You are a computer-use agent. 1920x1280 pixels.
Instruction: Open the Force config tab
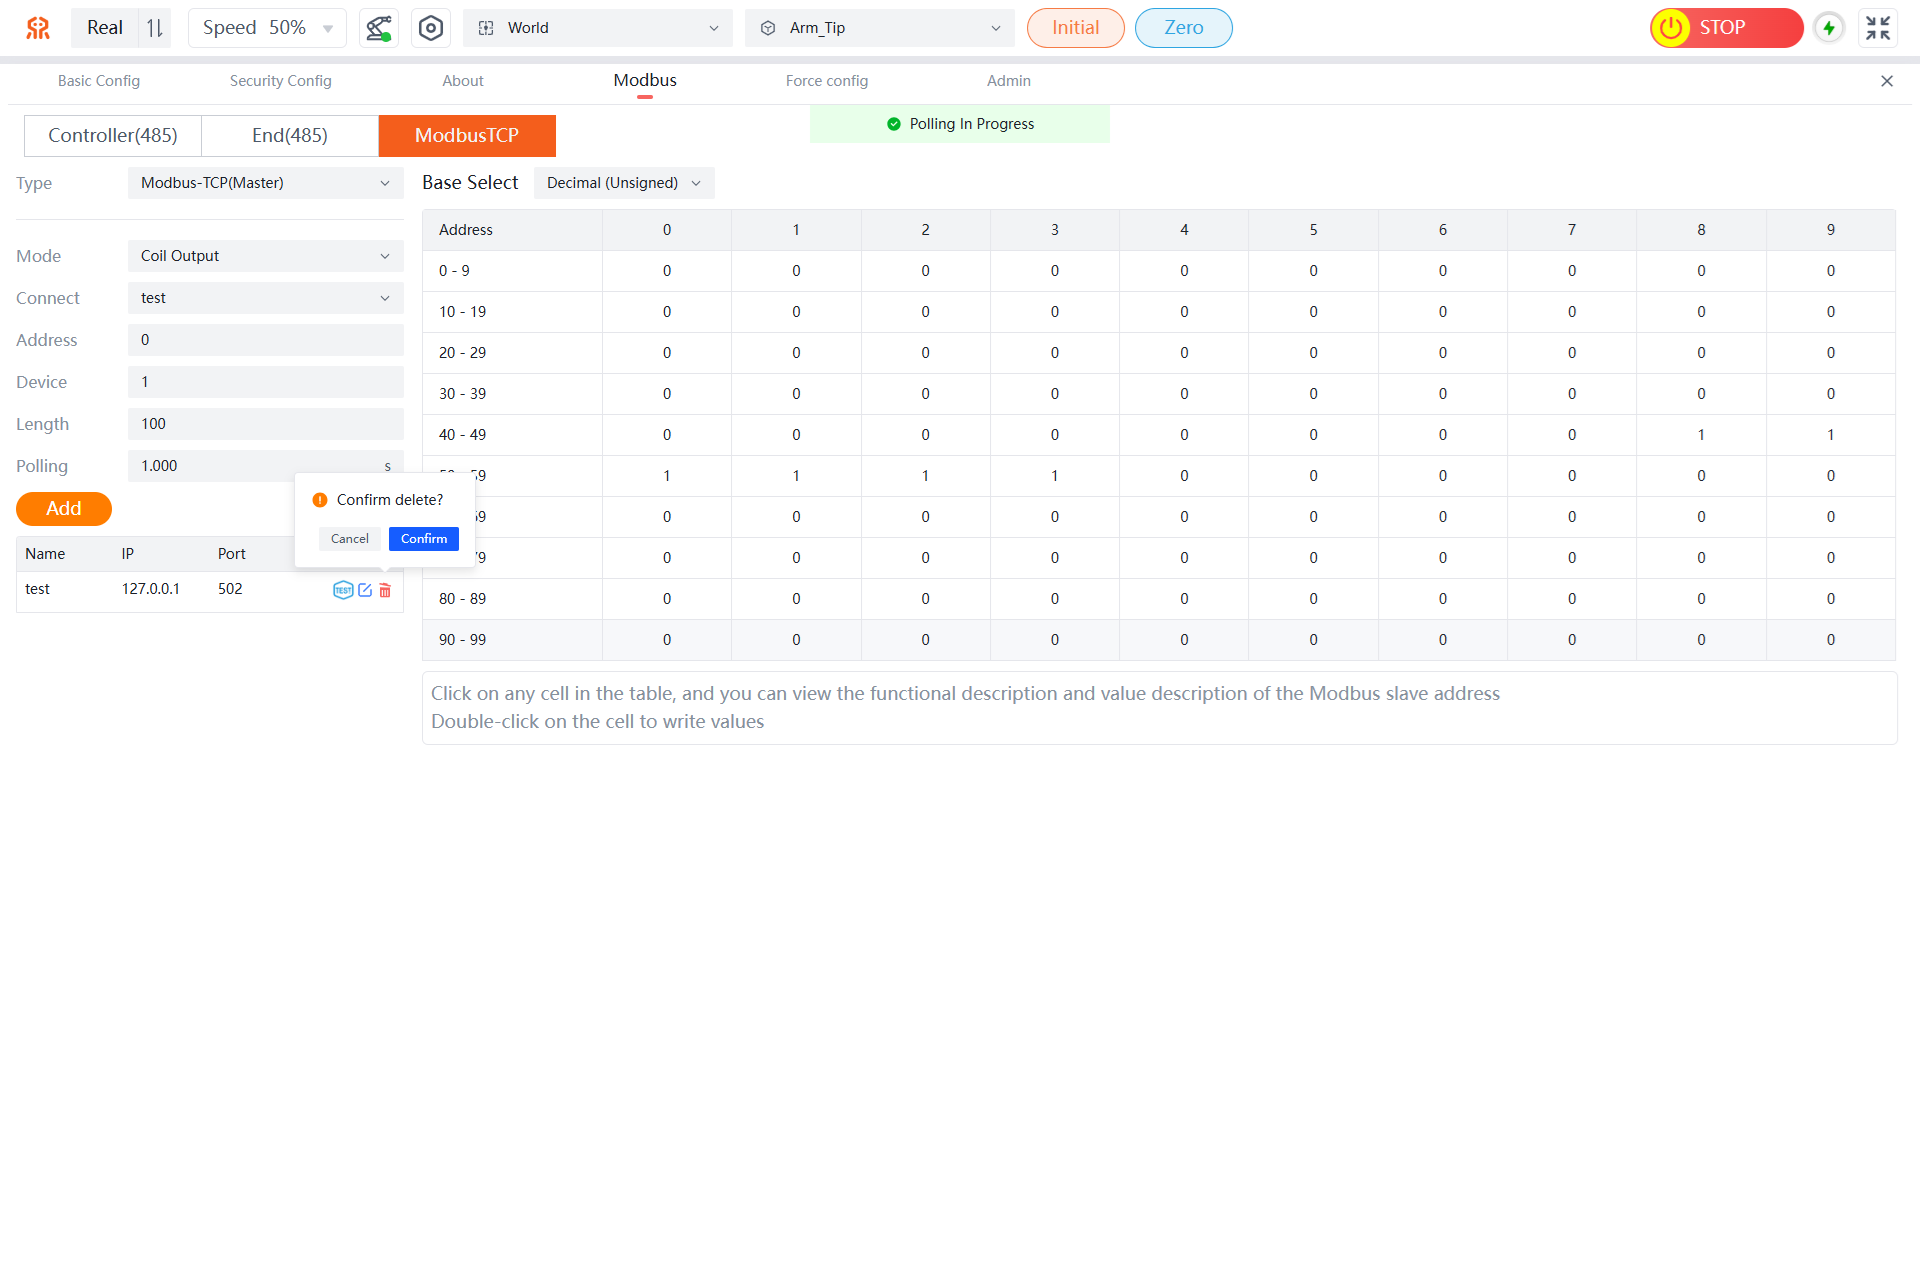point(826,81)
